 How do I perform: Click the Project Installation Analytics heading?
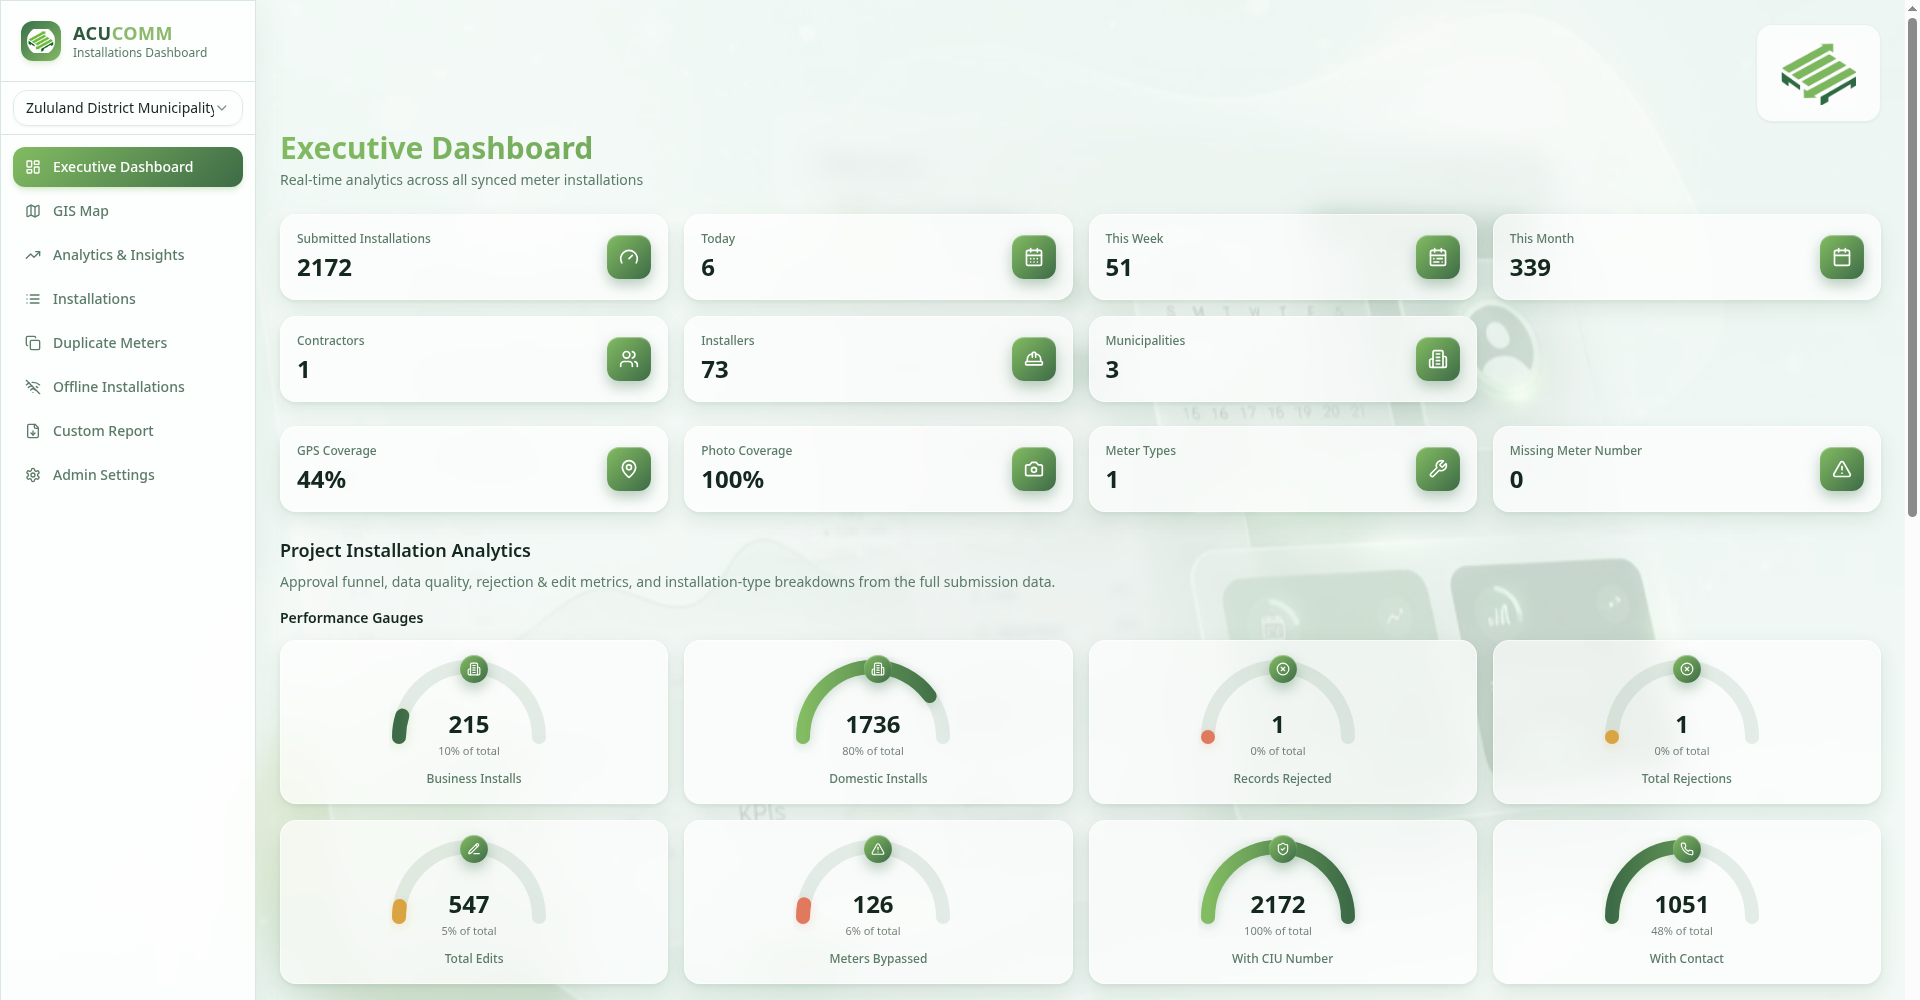coord(405,551)
